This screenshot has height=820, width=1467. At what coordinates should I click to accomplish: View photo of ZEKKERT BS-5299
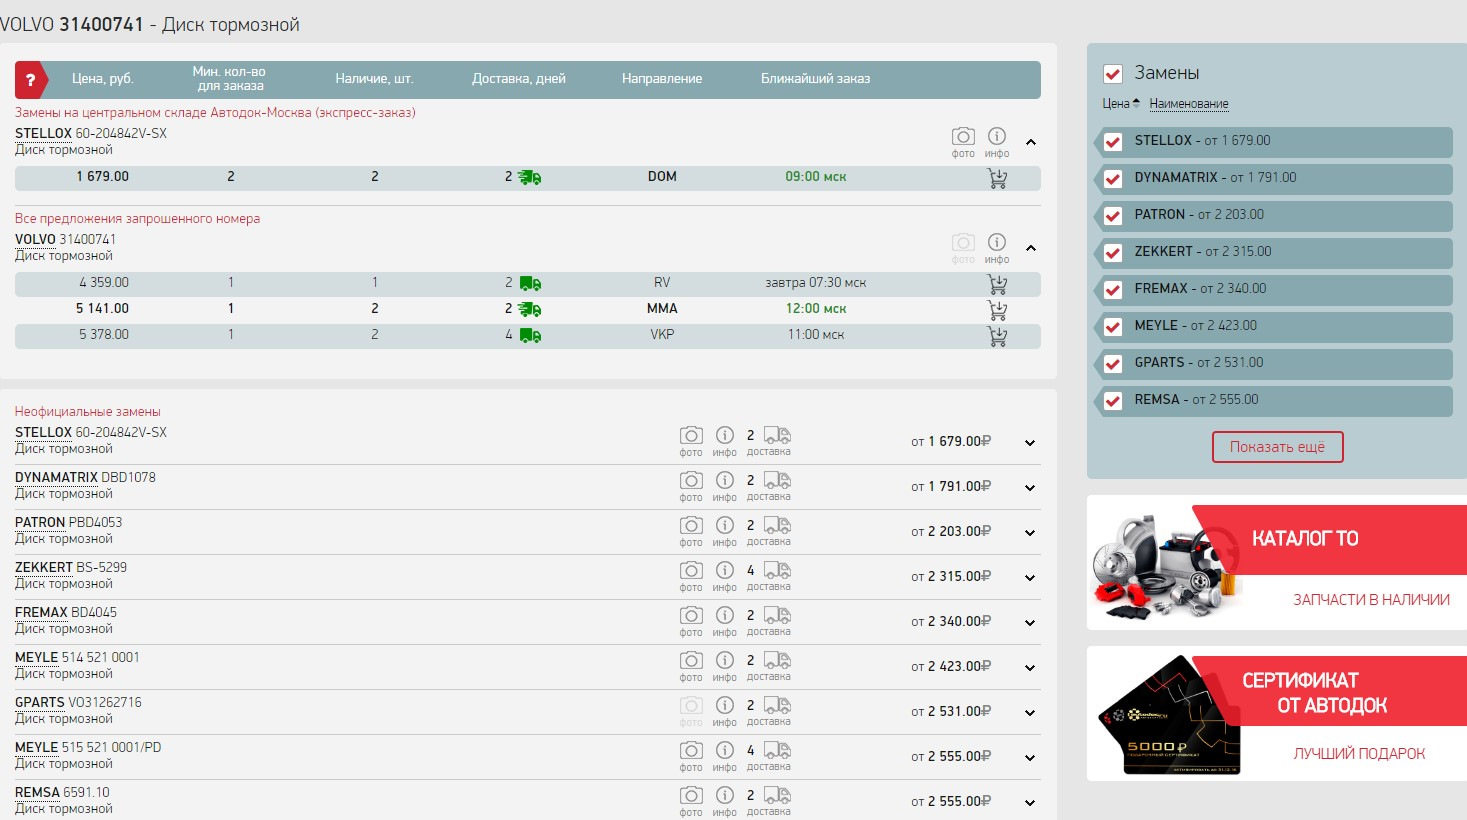(691, 570)
